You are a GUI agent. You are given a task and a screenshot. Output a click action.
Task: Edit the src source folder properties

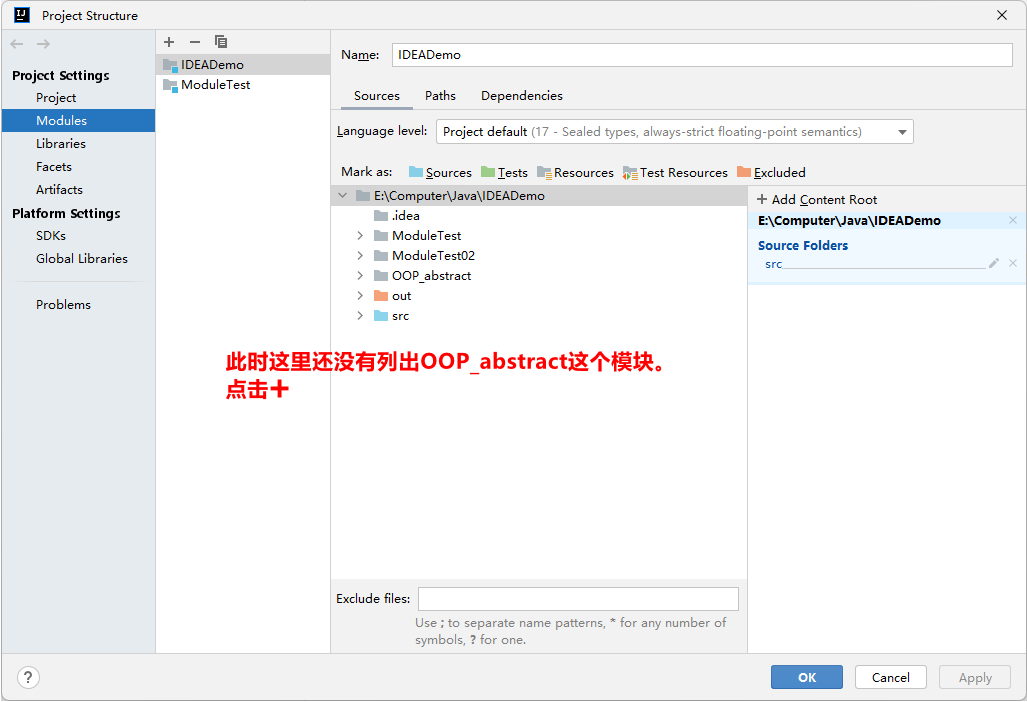[994, 263]
